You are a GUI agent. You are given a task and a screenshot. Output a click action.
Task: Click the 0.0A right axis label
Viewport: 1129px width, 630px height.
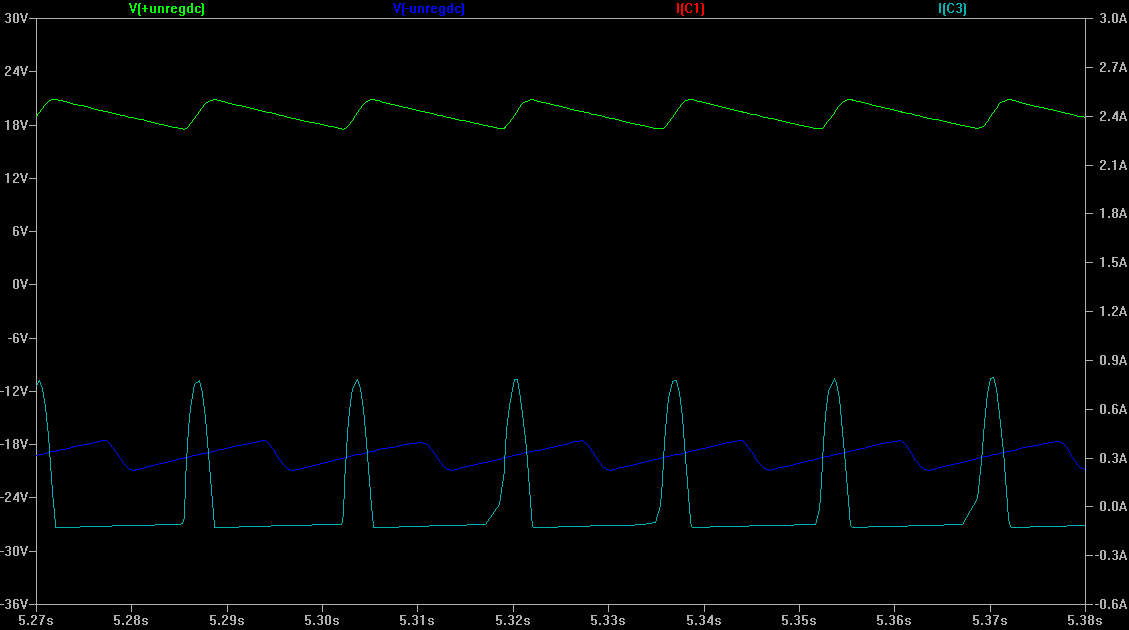1113,506
